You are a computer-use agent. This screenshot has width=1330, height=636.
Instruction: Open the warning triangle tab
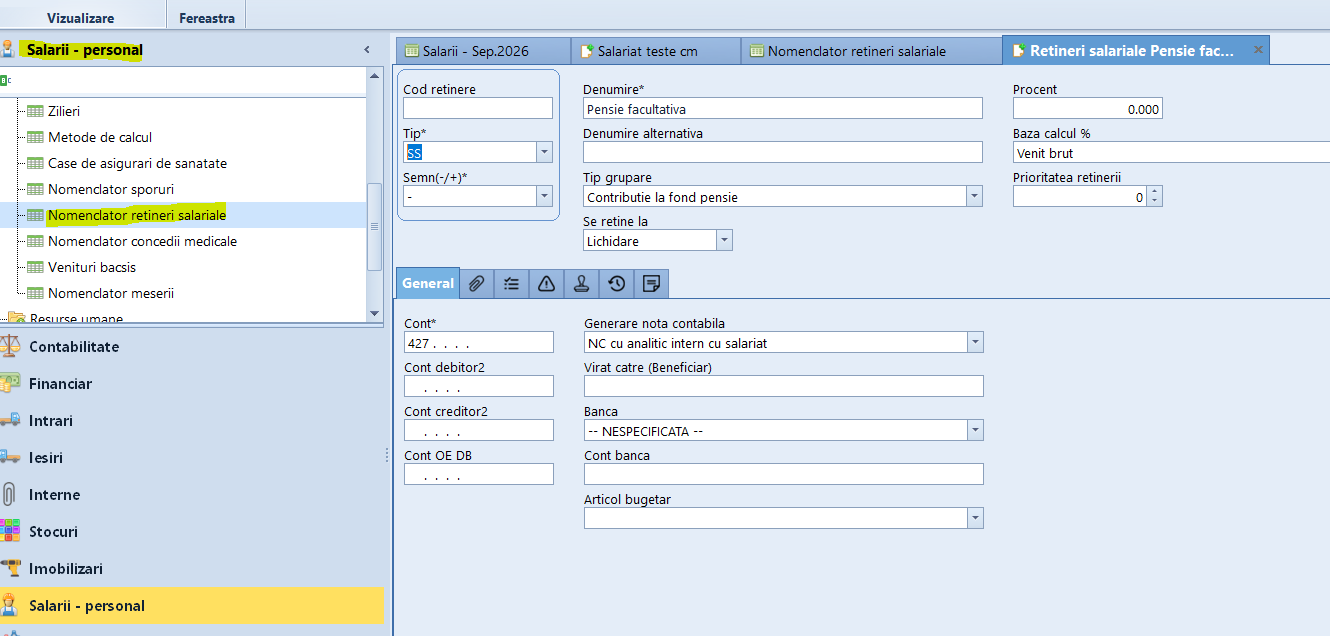pyautogui.click(x=547, y=284)
